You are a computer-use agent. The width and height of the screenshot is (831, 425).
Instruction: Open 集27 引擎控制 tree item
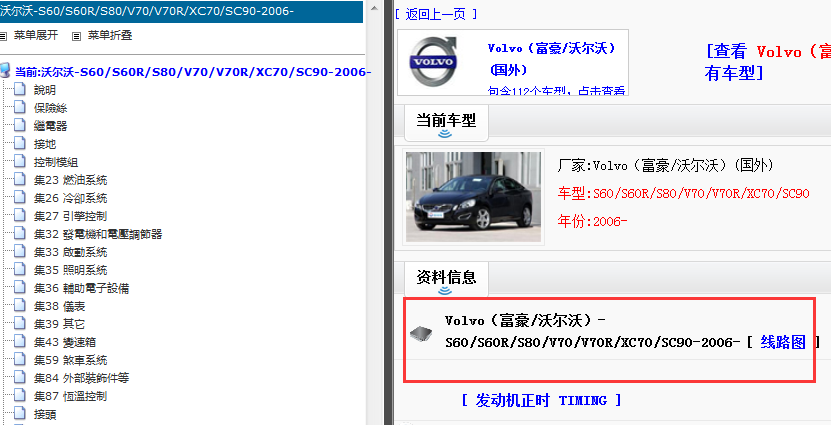click(70, 216)
